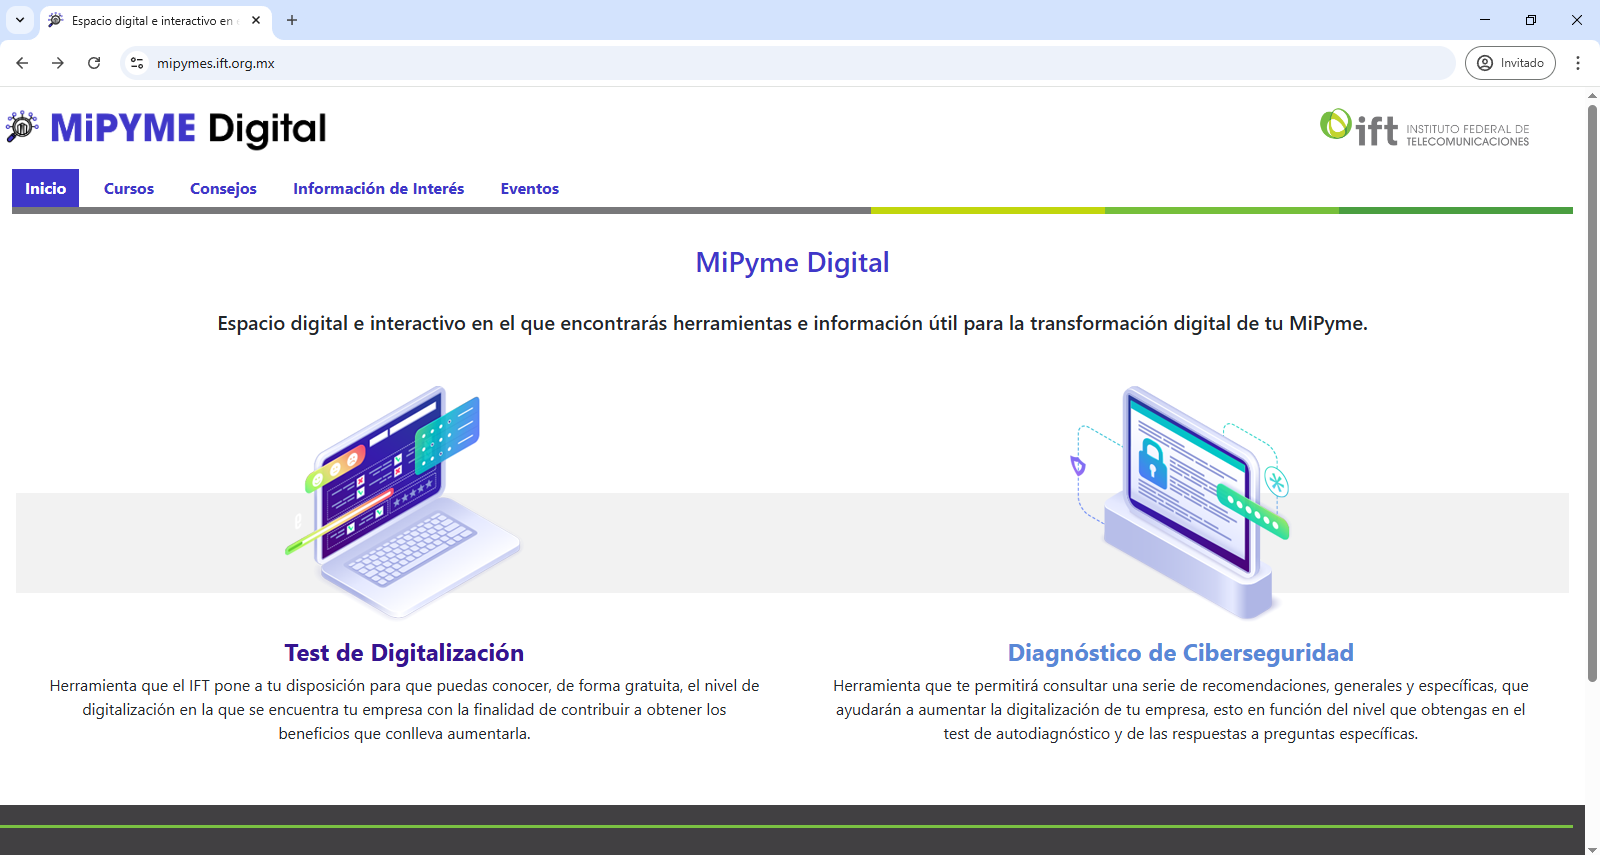Click the browser forward arrow
The height and width of the screenshot is (855, 1600).
58,63
